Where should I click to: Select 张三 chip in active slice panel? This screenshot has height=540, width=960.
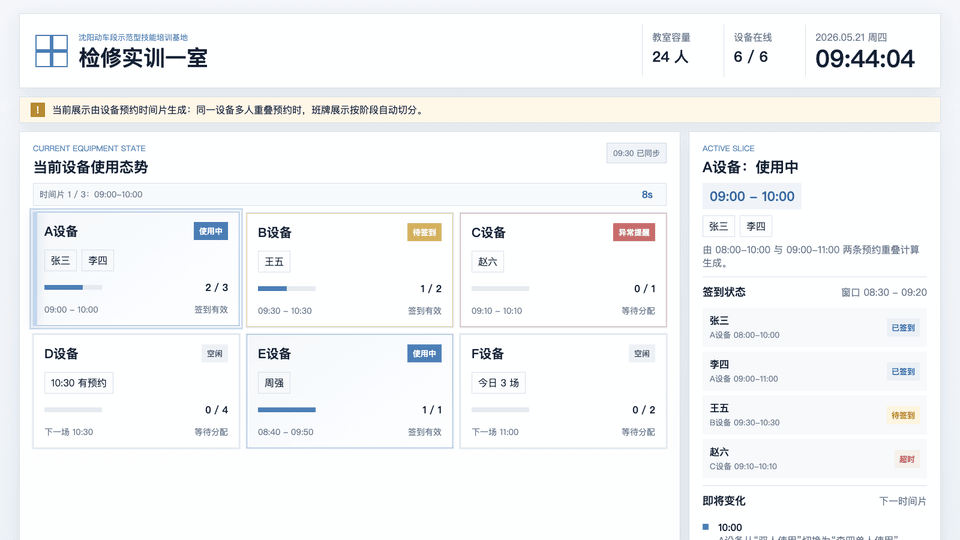pyautogui.click(x=718, y=227)
